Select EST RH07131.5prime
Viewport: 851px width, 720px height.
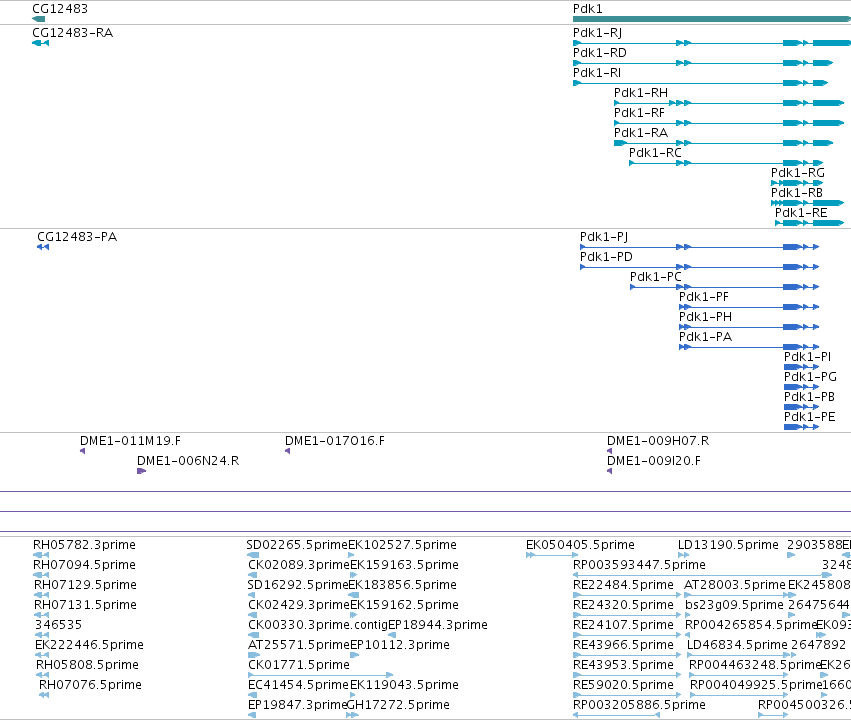(85, 604)
